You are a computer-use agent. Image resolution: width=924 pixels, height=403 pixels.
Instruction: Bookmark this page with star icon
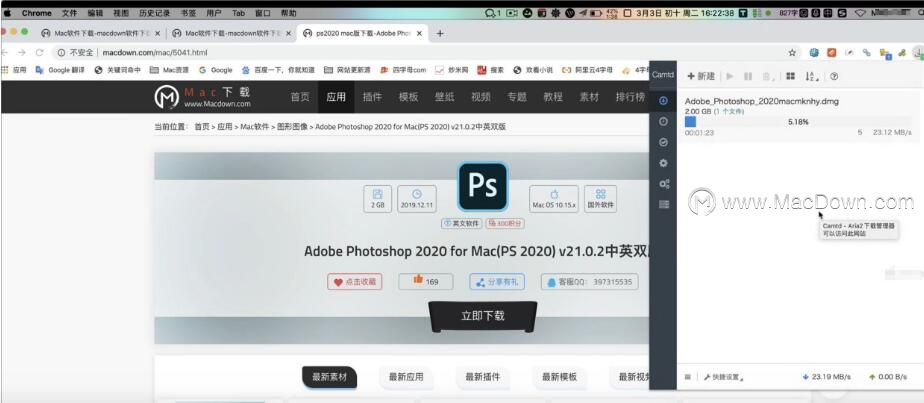point(792,52)
